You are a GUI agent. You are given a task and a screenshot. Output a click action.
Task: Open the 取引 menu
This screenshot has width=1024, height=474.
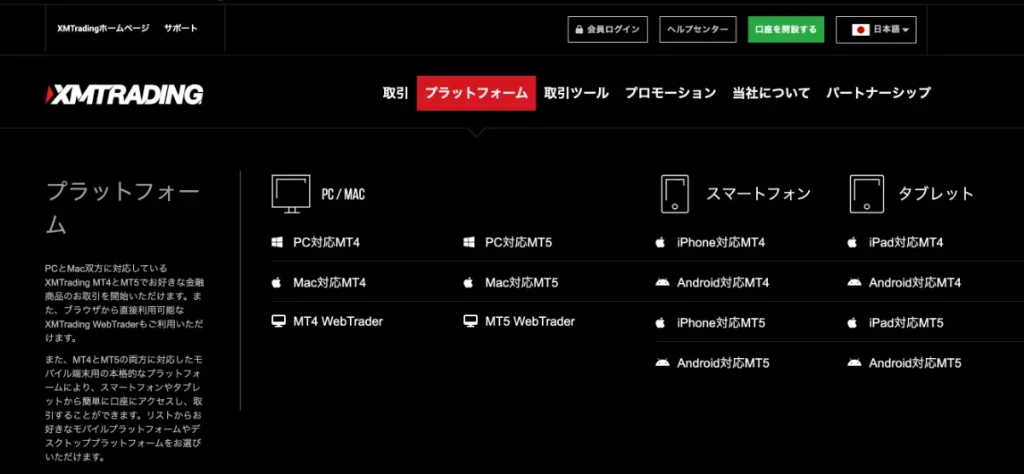(x=395, y=93)
